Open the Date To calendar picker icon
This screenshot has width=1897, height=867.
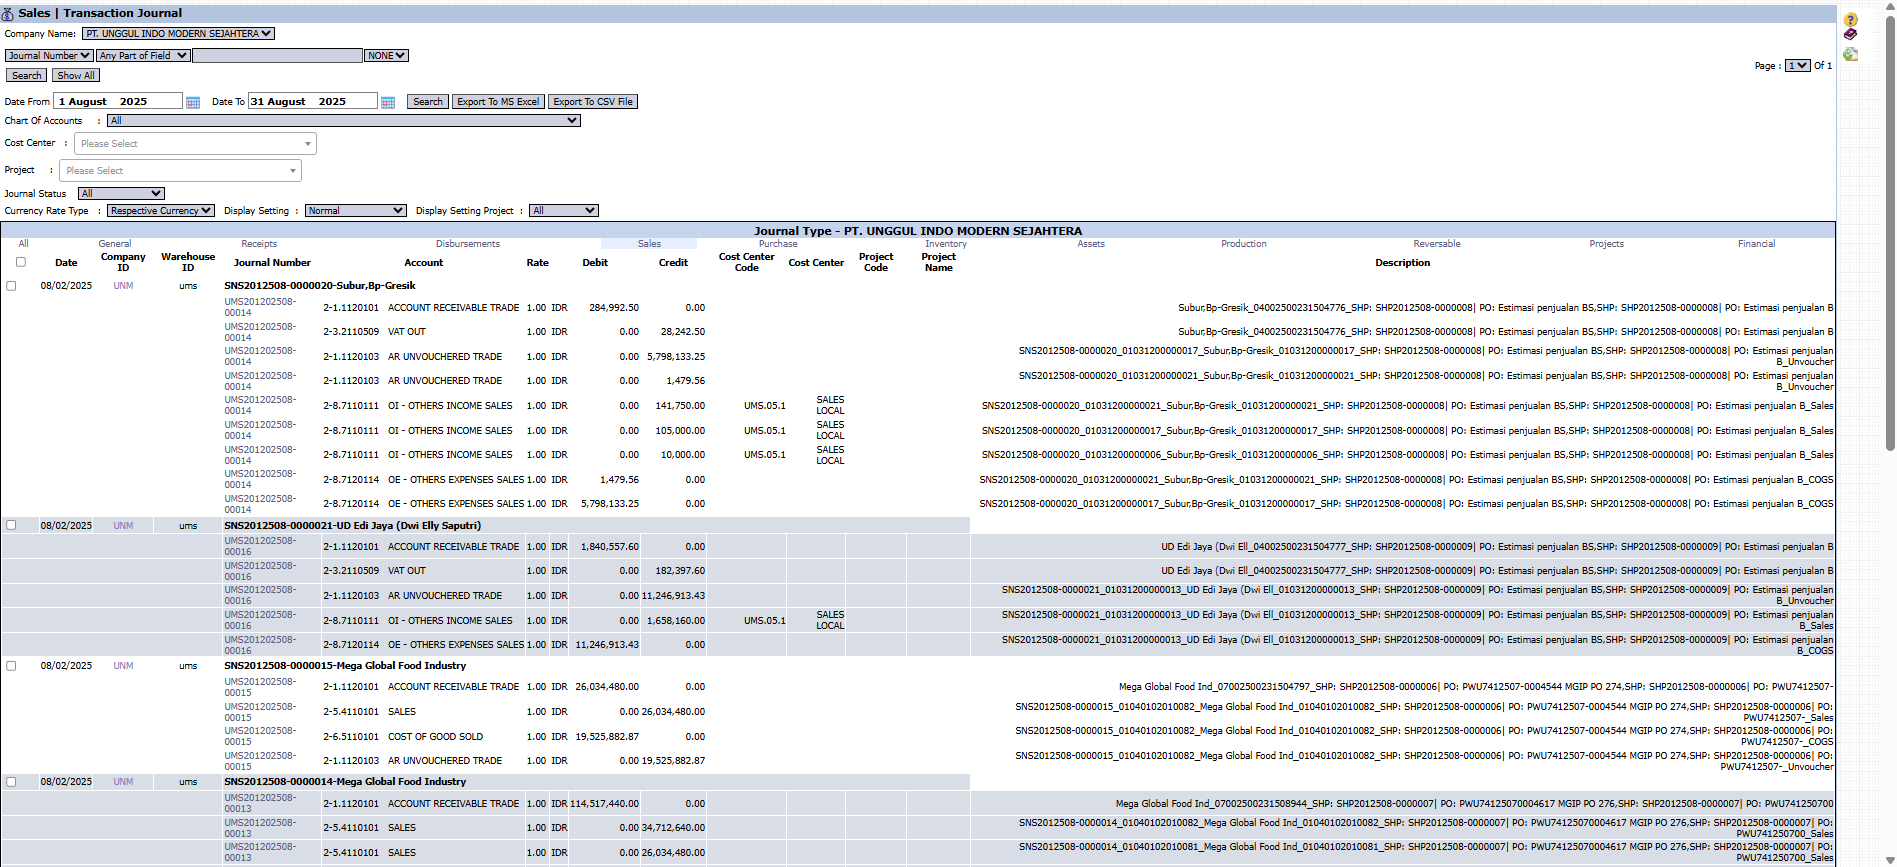click(388, 102)
